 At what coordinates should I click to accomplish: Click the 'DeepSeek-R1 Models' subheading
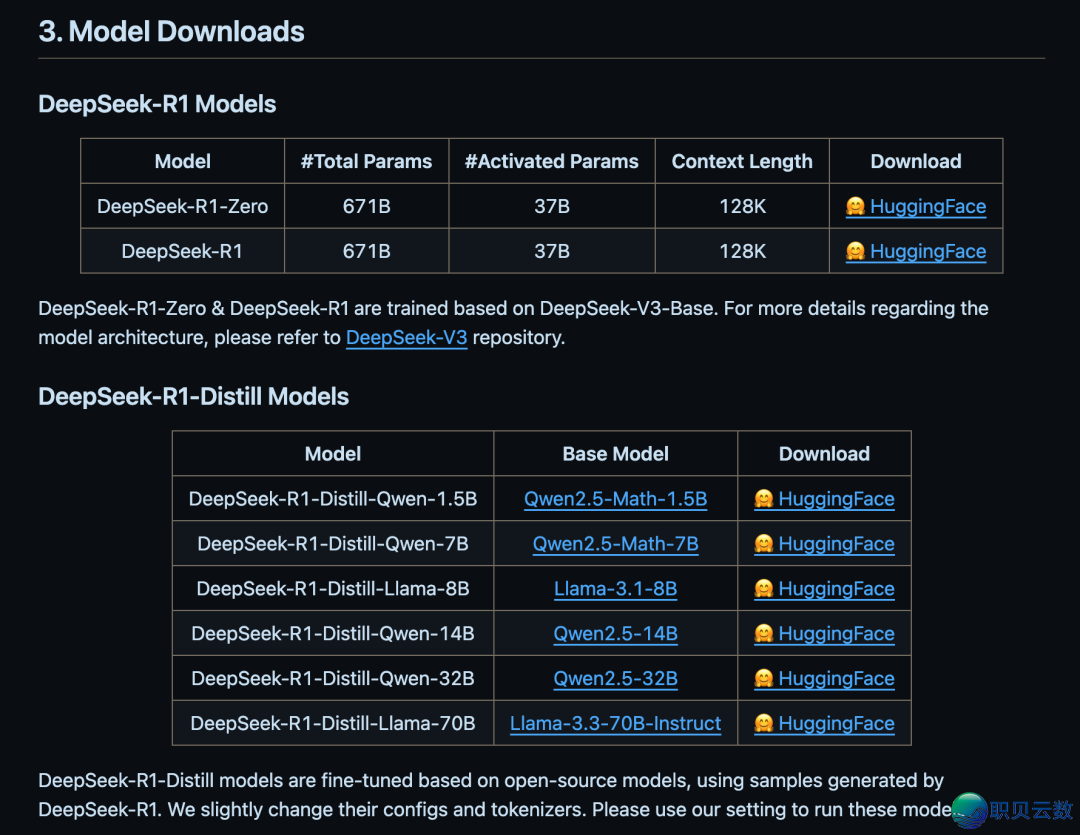pos(157,104)
